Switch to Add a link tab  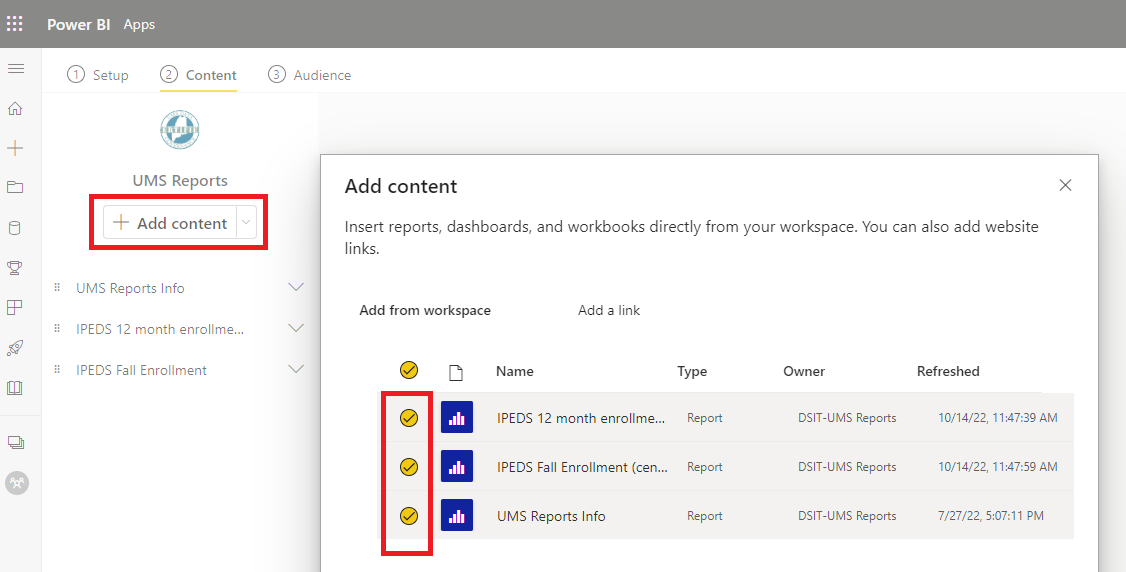click(609, 310)
